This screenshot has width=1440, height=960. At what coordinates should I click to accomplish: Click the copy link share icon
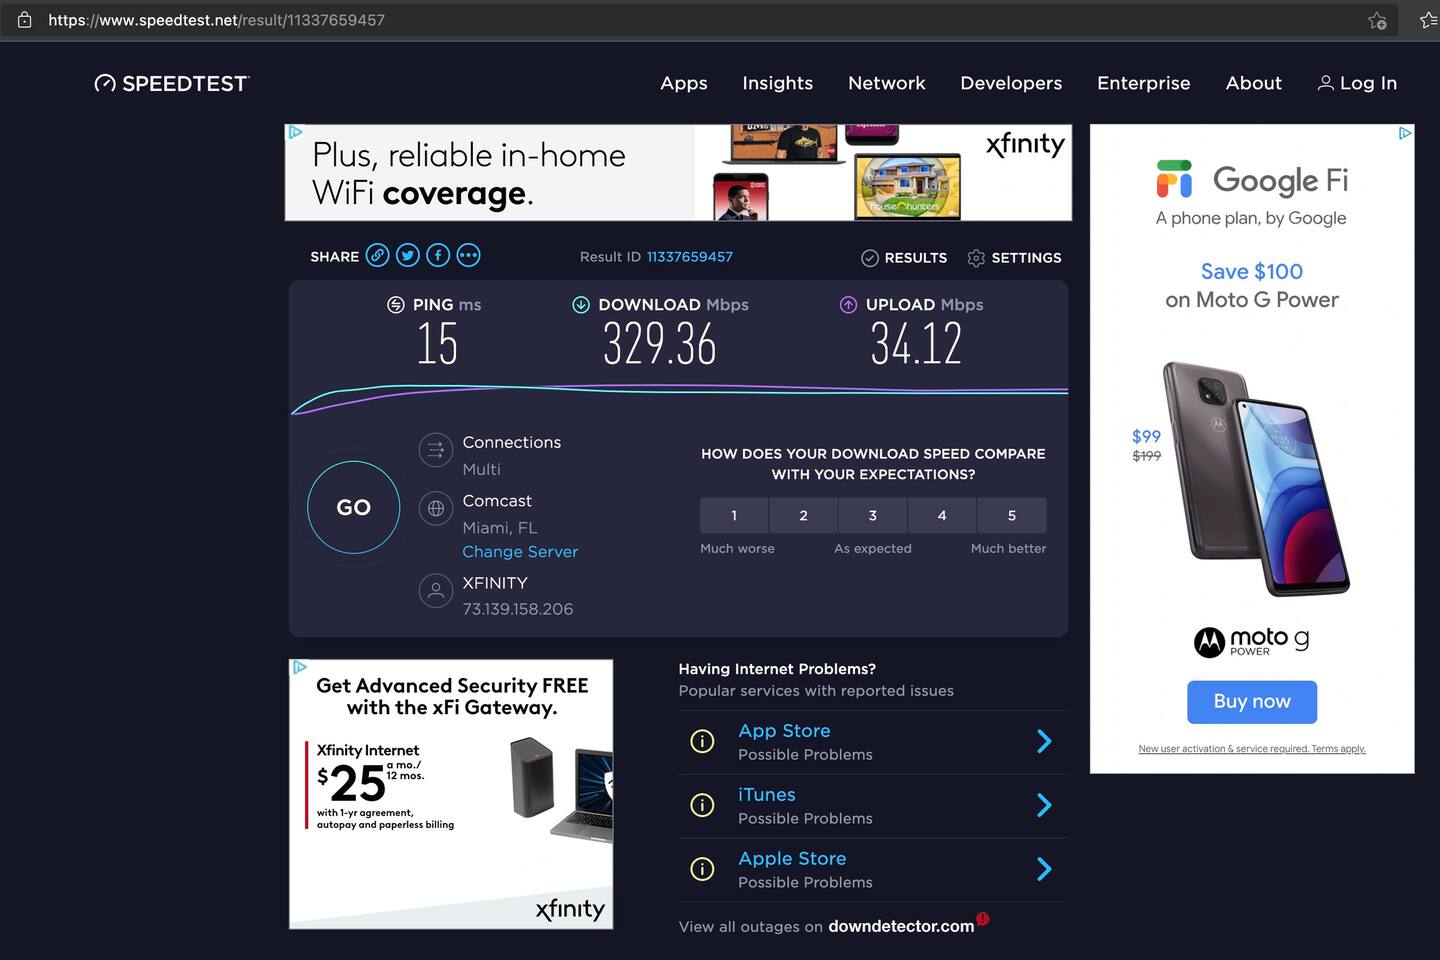377,256
